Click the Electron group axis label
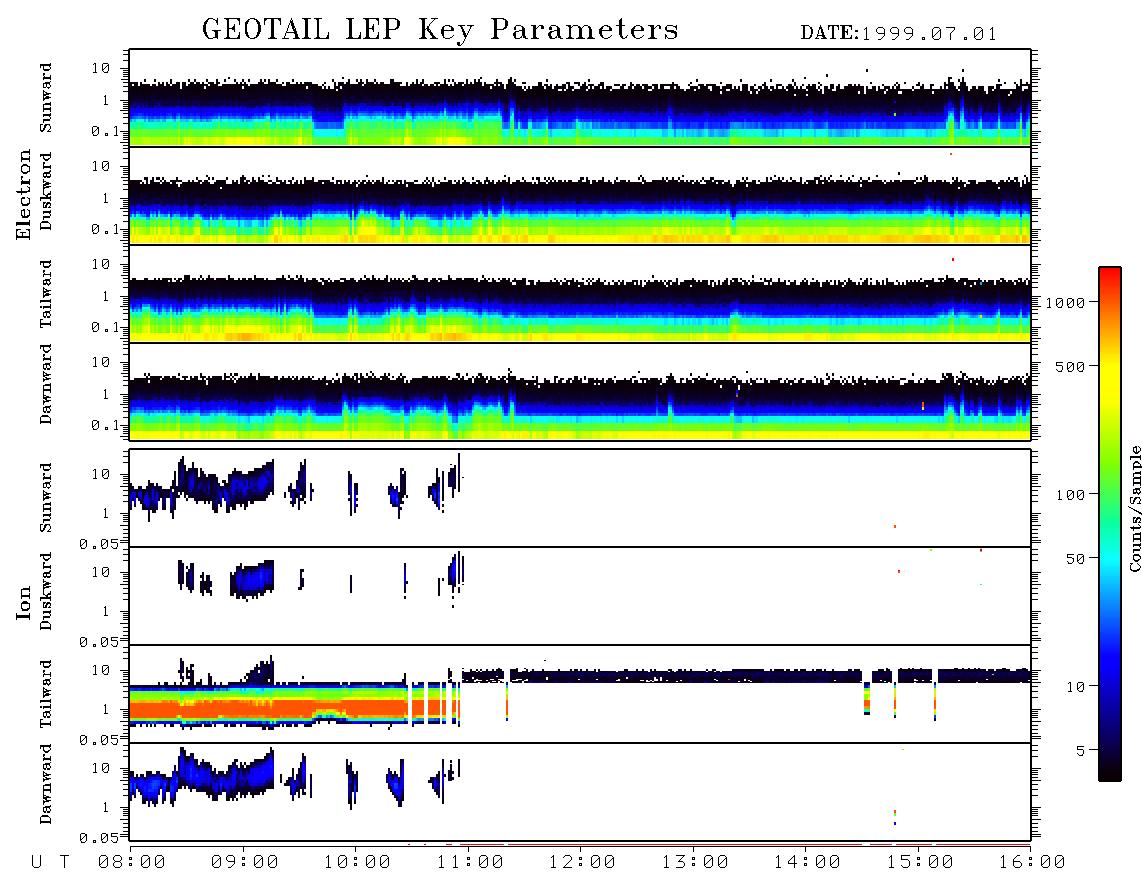1142x880 pixels. [x=24, y=195]
